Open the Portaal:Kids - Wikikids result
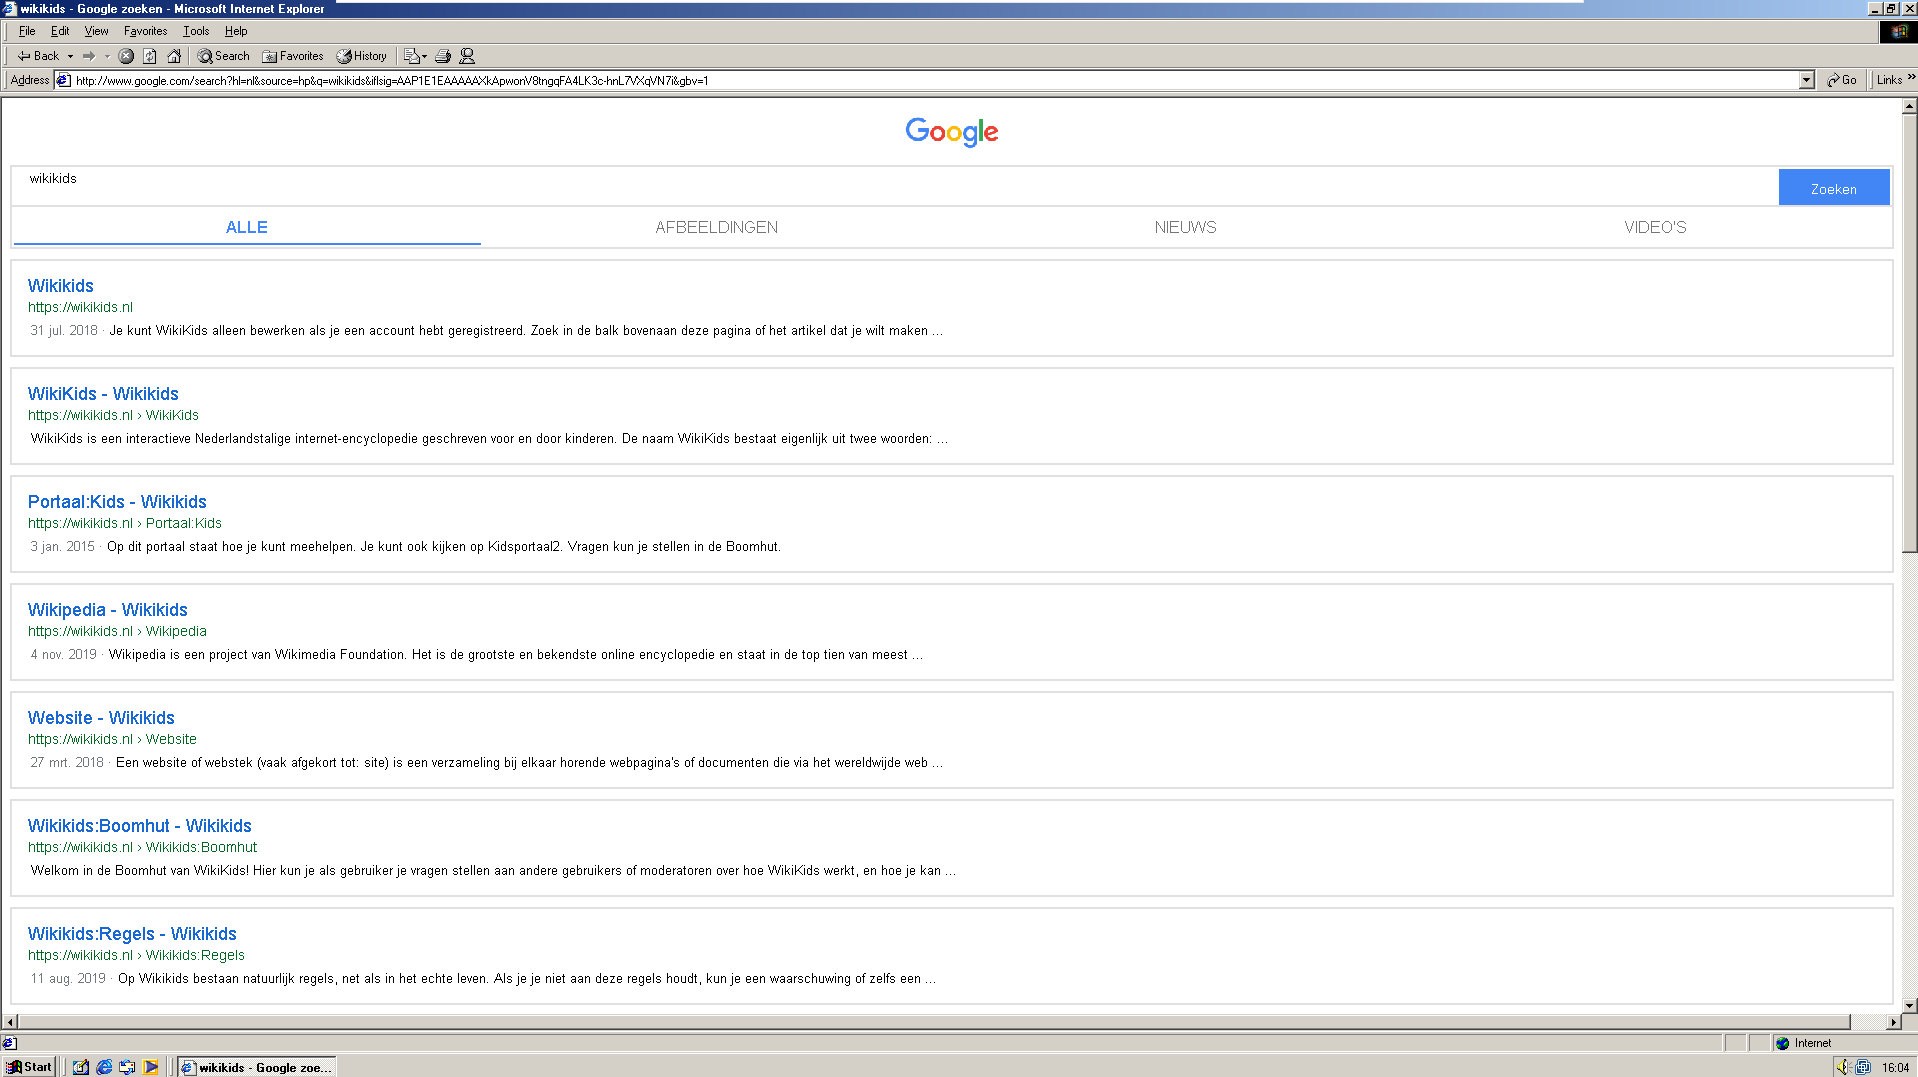This screenshot has width=1918, height=1077. point(117,502)
